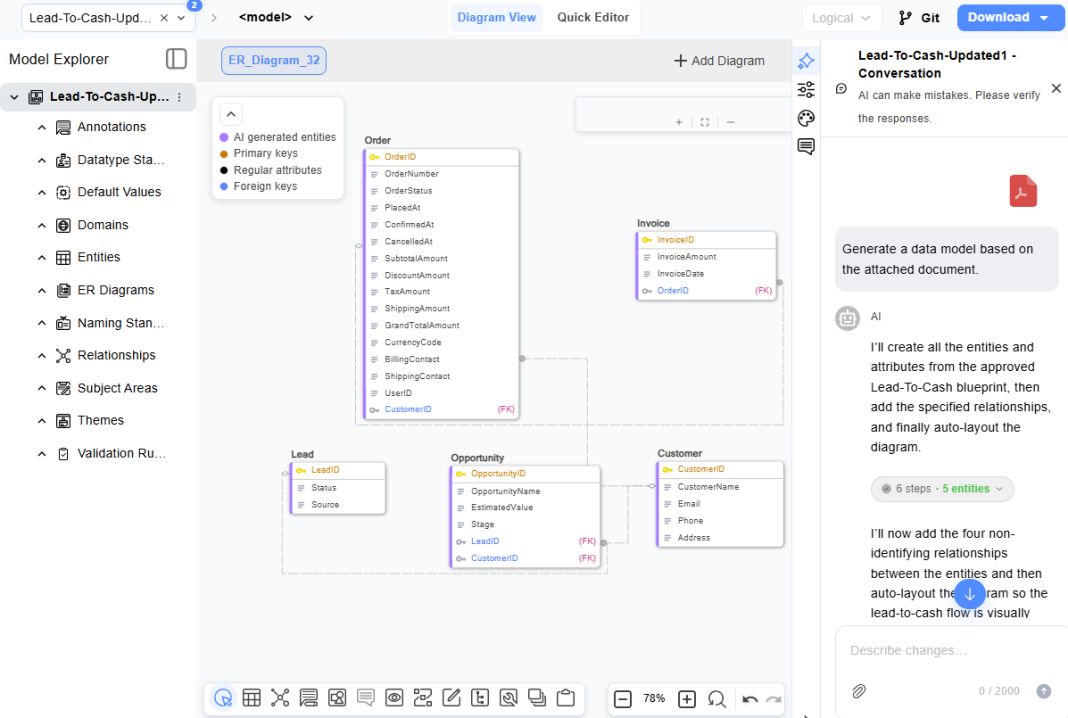
Task: Switch to Diagram View tab
Action: 497,18
